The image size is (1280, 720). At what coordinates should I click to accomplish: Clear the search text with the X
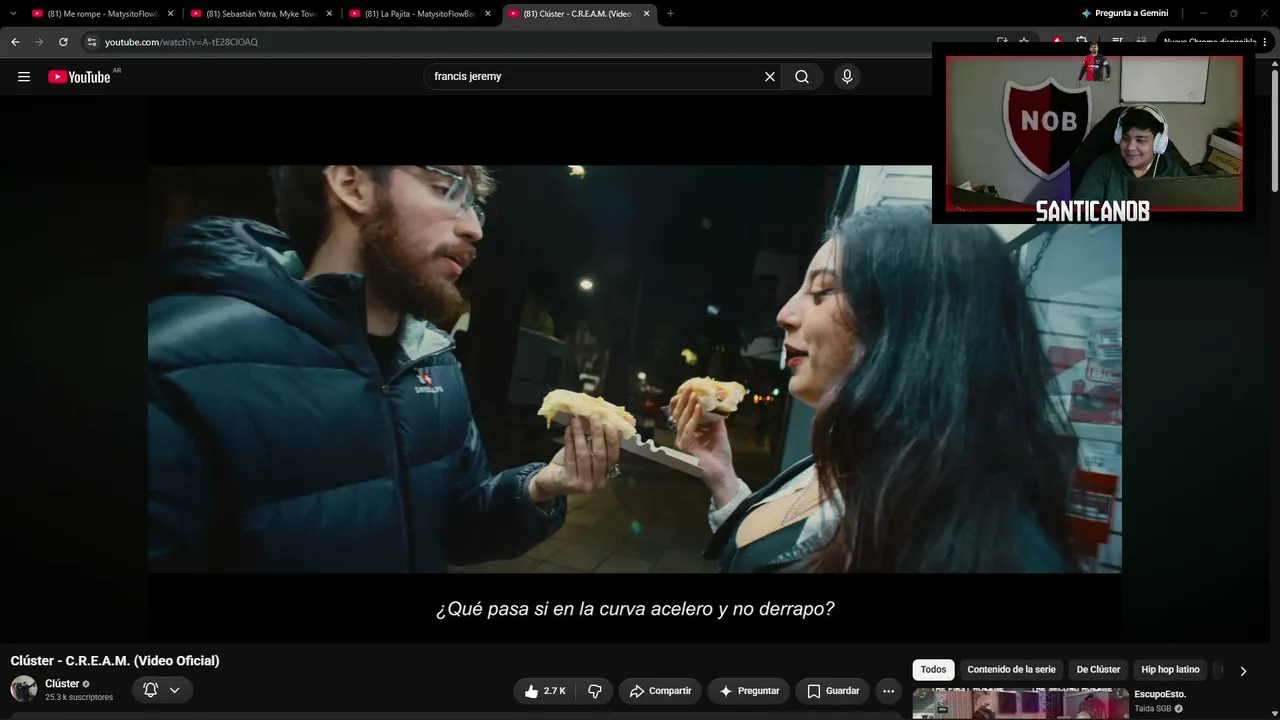[770, 77]
